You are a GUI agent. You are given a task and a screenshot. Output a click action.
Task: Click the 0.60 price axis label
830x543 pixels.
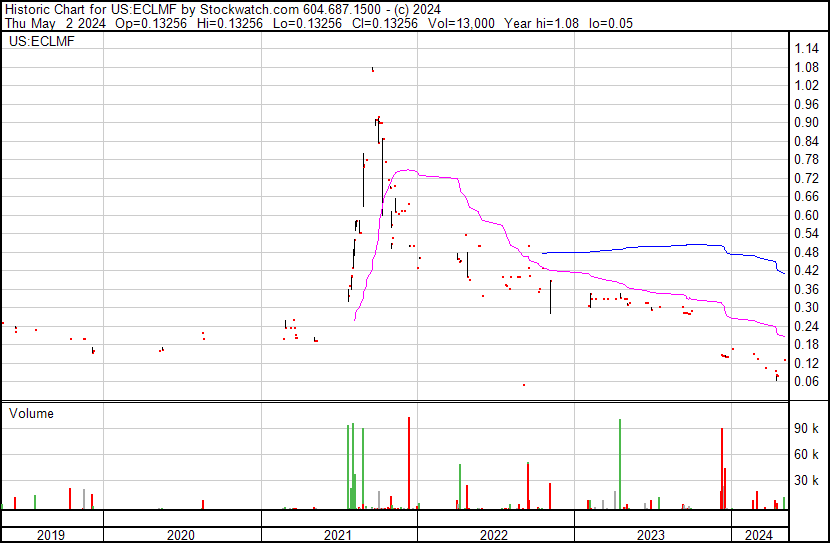[x=807, y=215]
